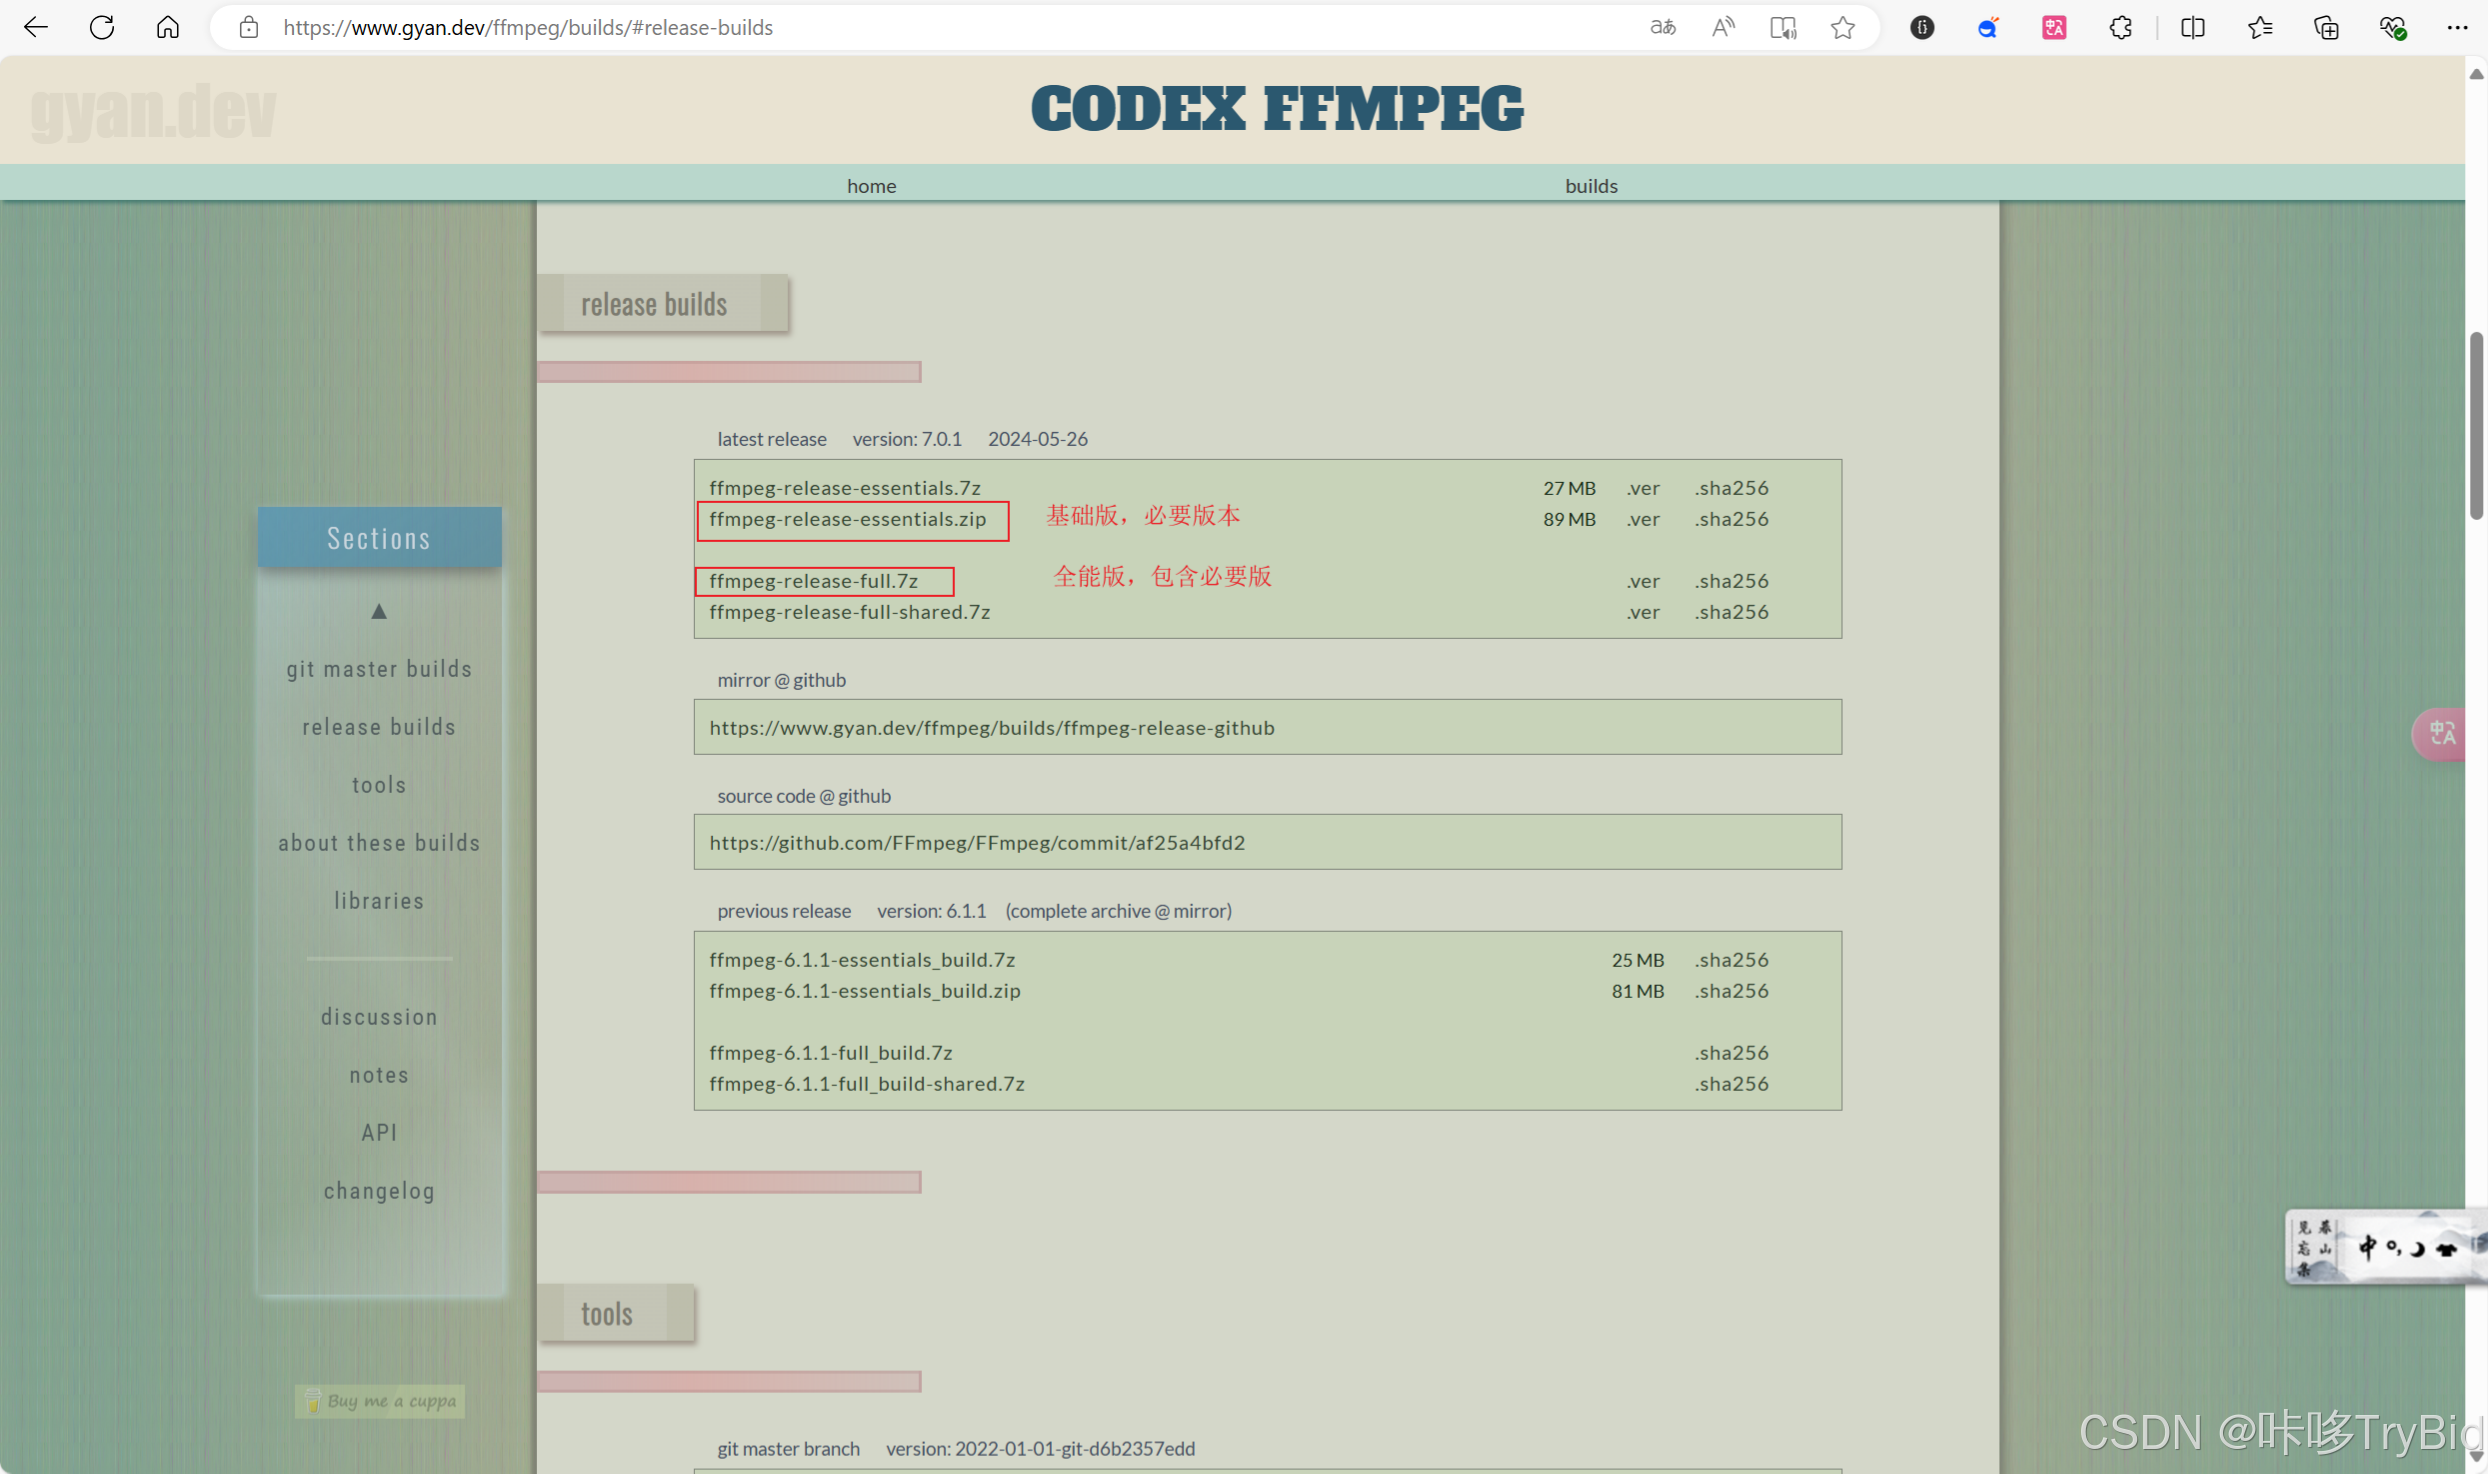
Task: Click the CODEX FFMPEG page title
Action: click(1277, 108)
